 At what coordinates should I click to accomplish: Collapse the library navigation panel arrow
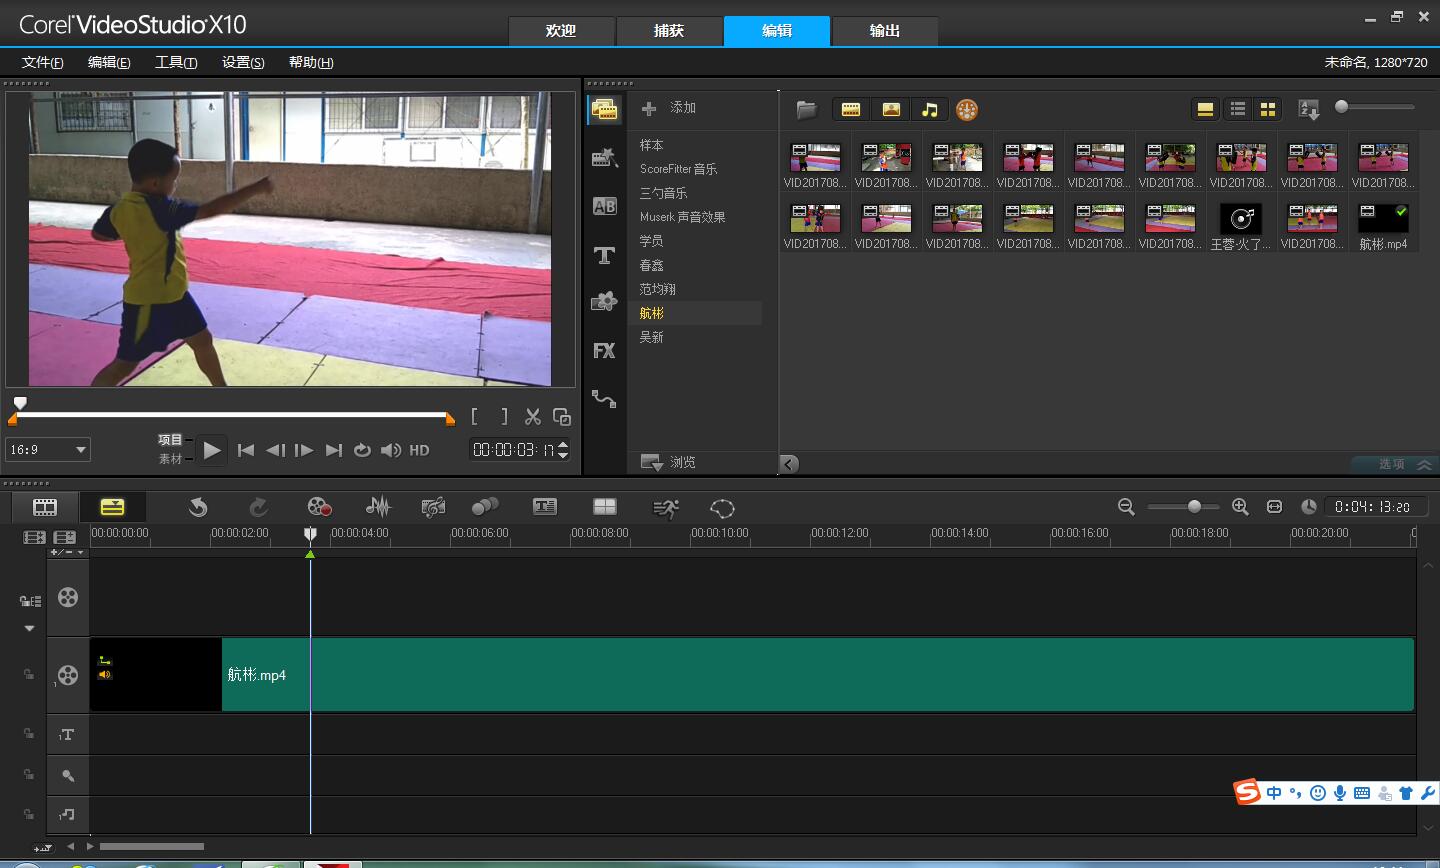click(x=789, y=463)
